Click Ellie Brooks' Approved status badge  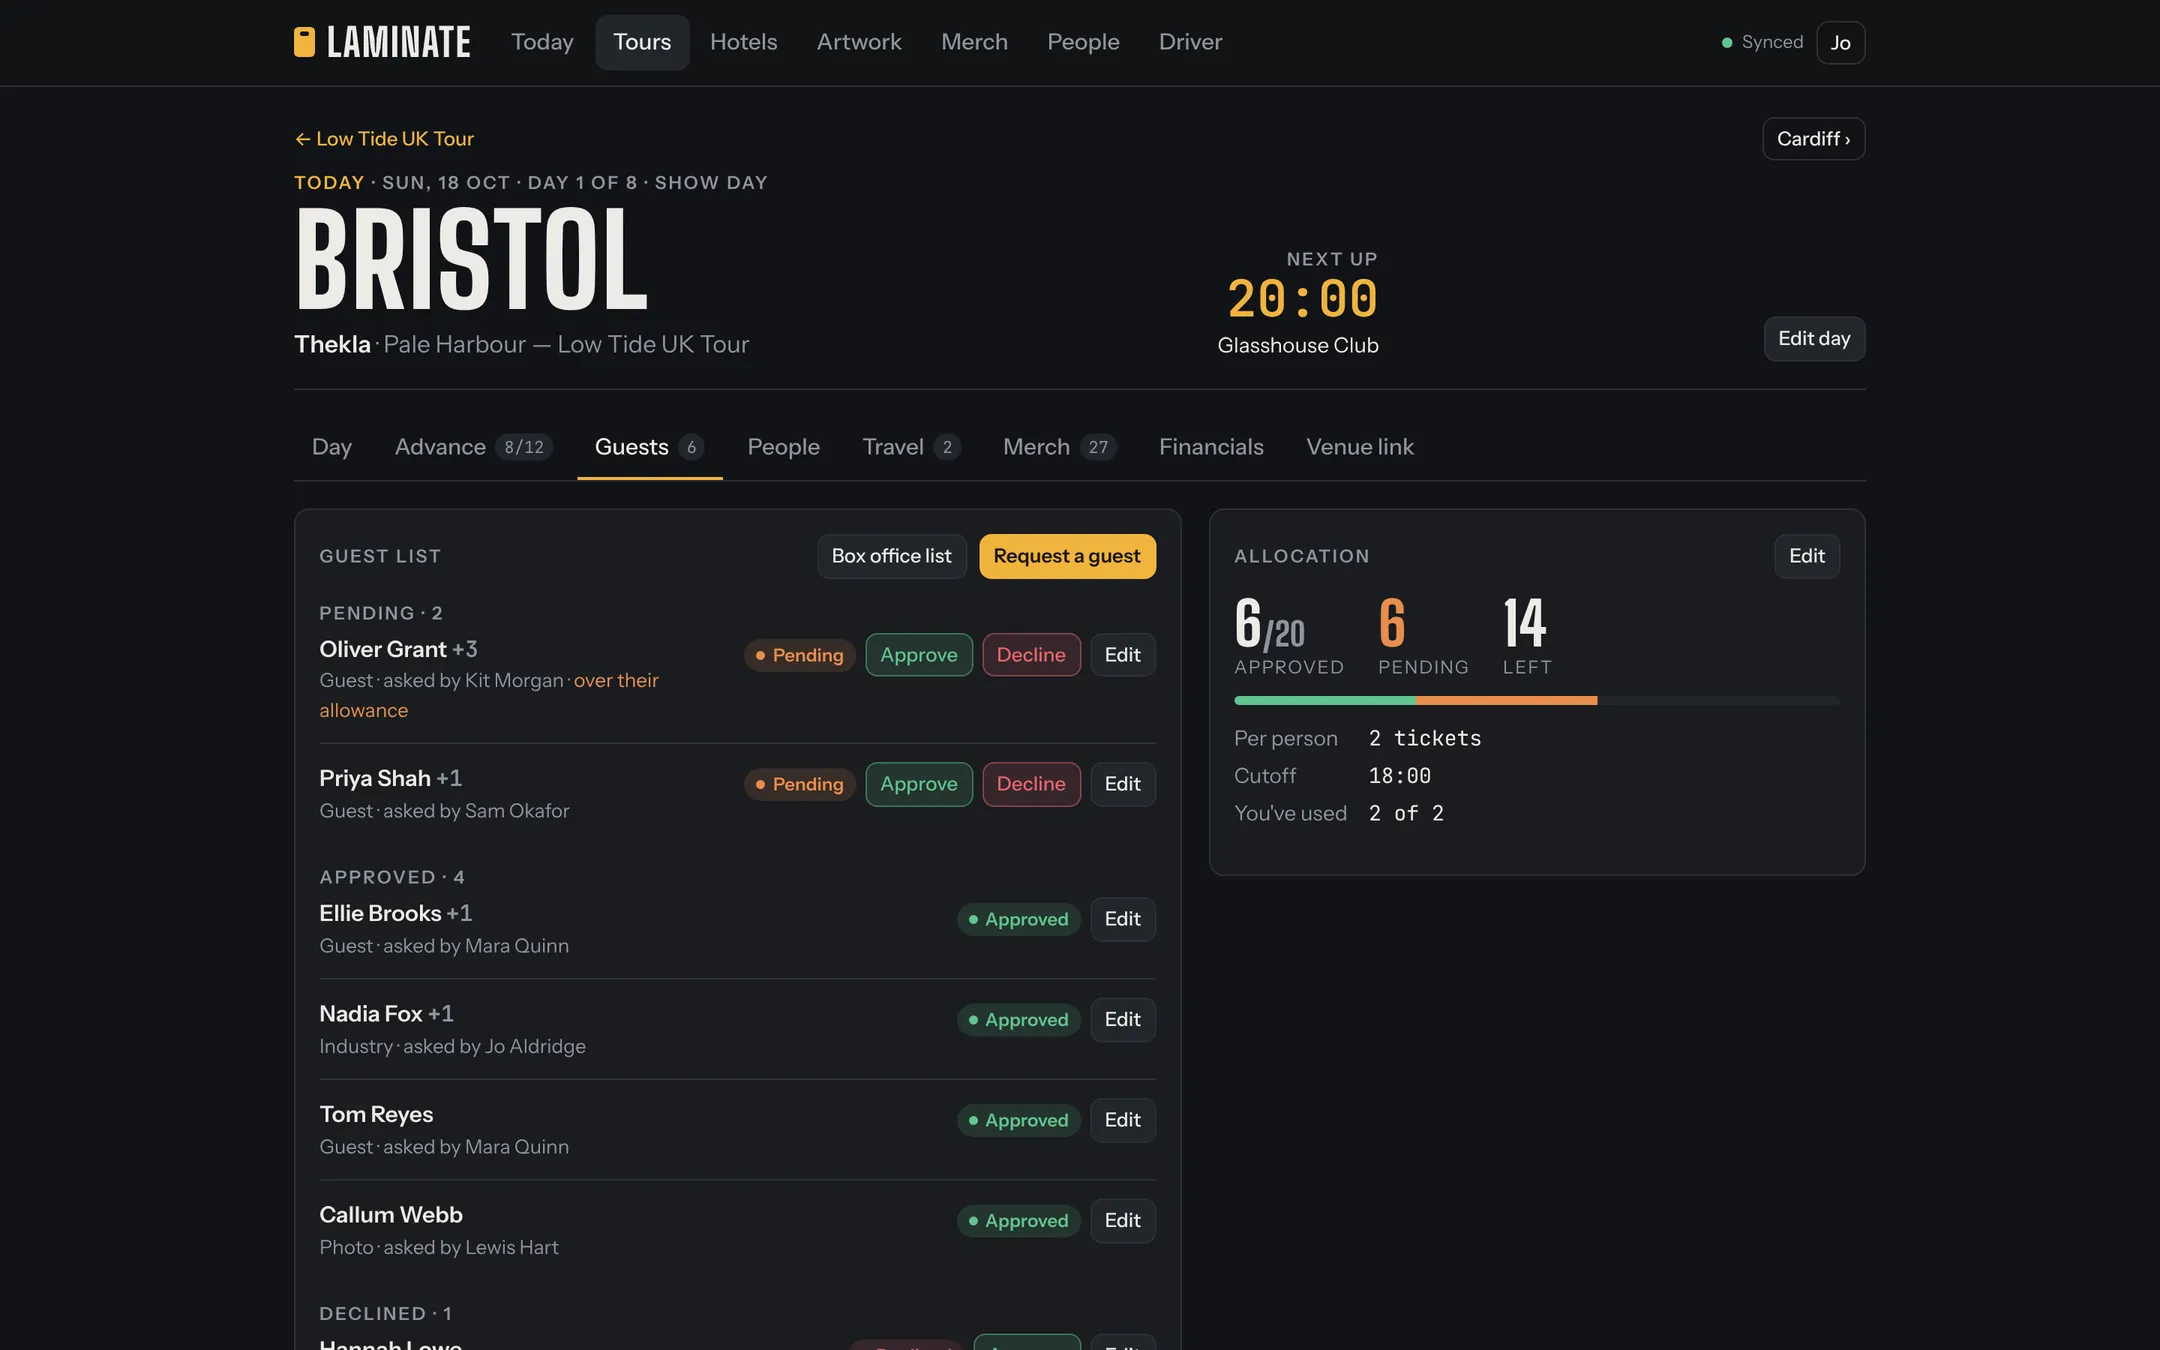[1018, 920]
